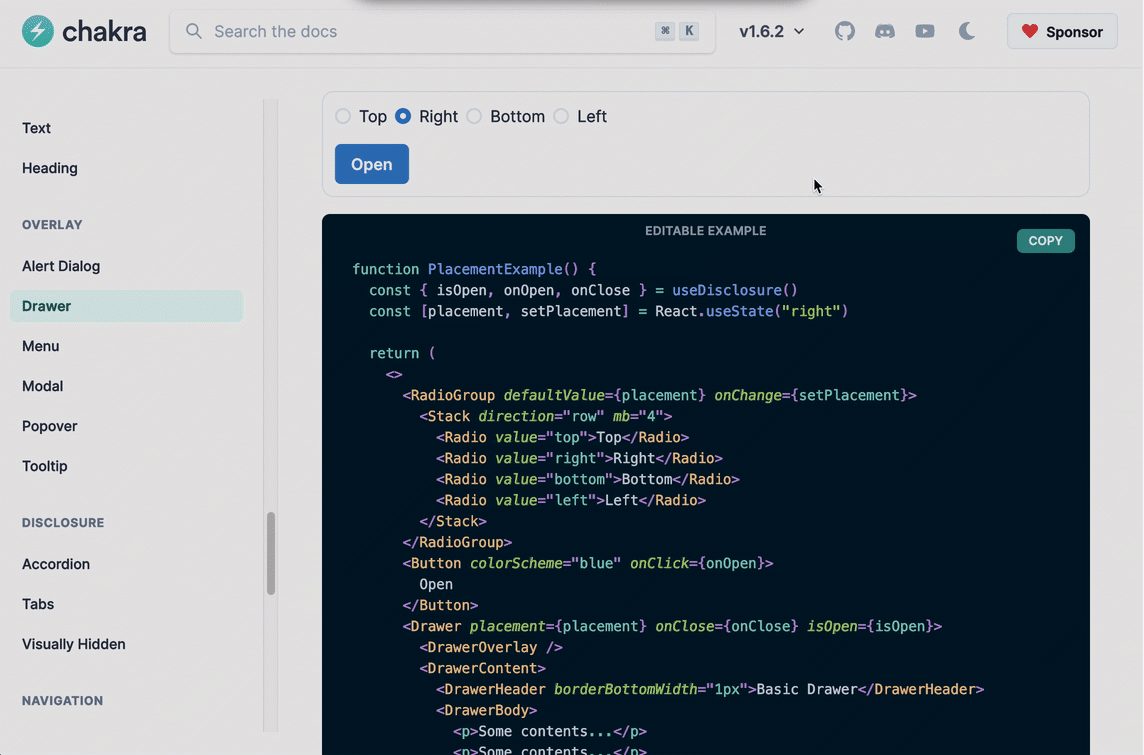Open the Heading docs page
Viewport: 1144px width, 755px height.
50,168
